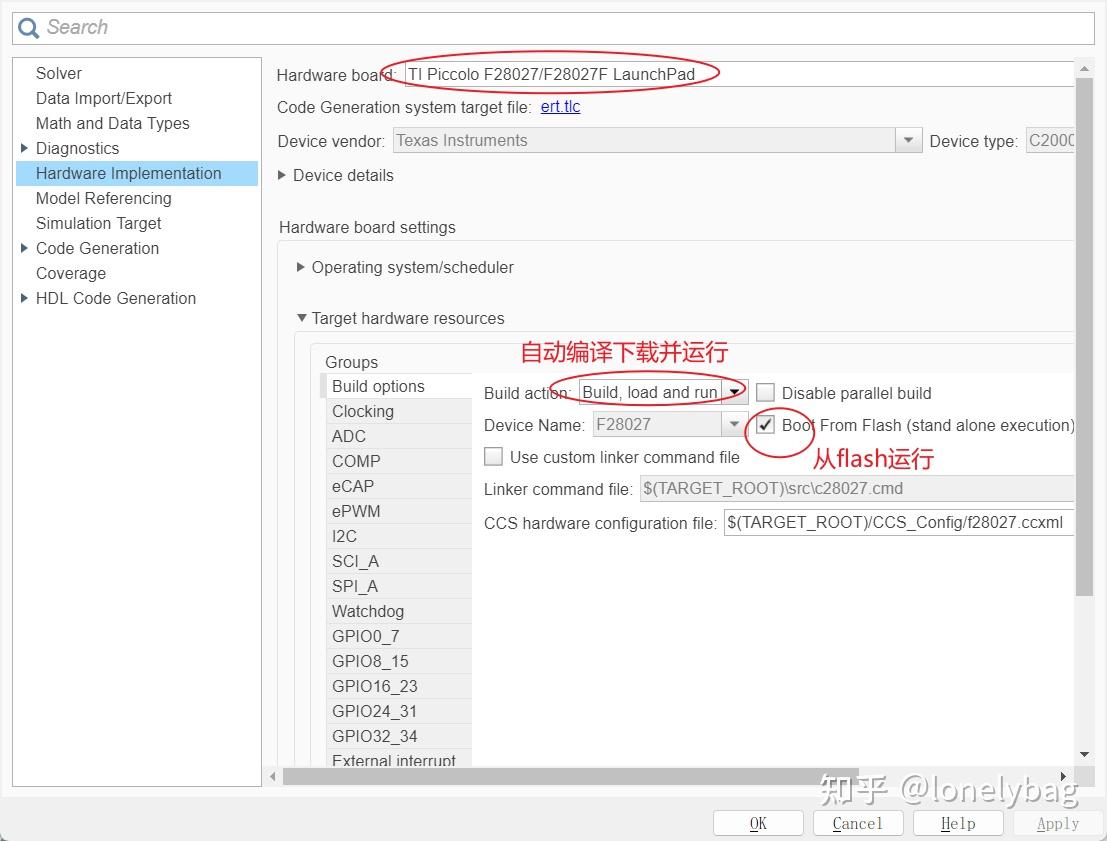Click the horizontal scrollbar thumb
Image resolution: width=1107 pixels, height=841 pixels.
570,777
